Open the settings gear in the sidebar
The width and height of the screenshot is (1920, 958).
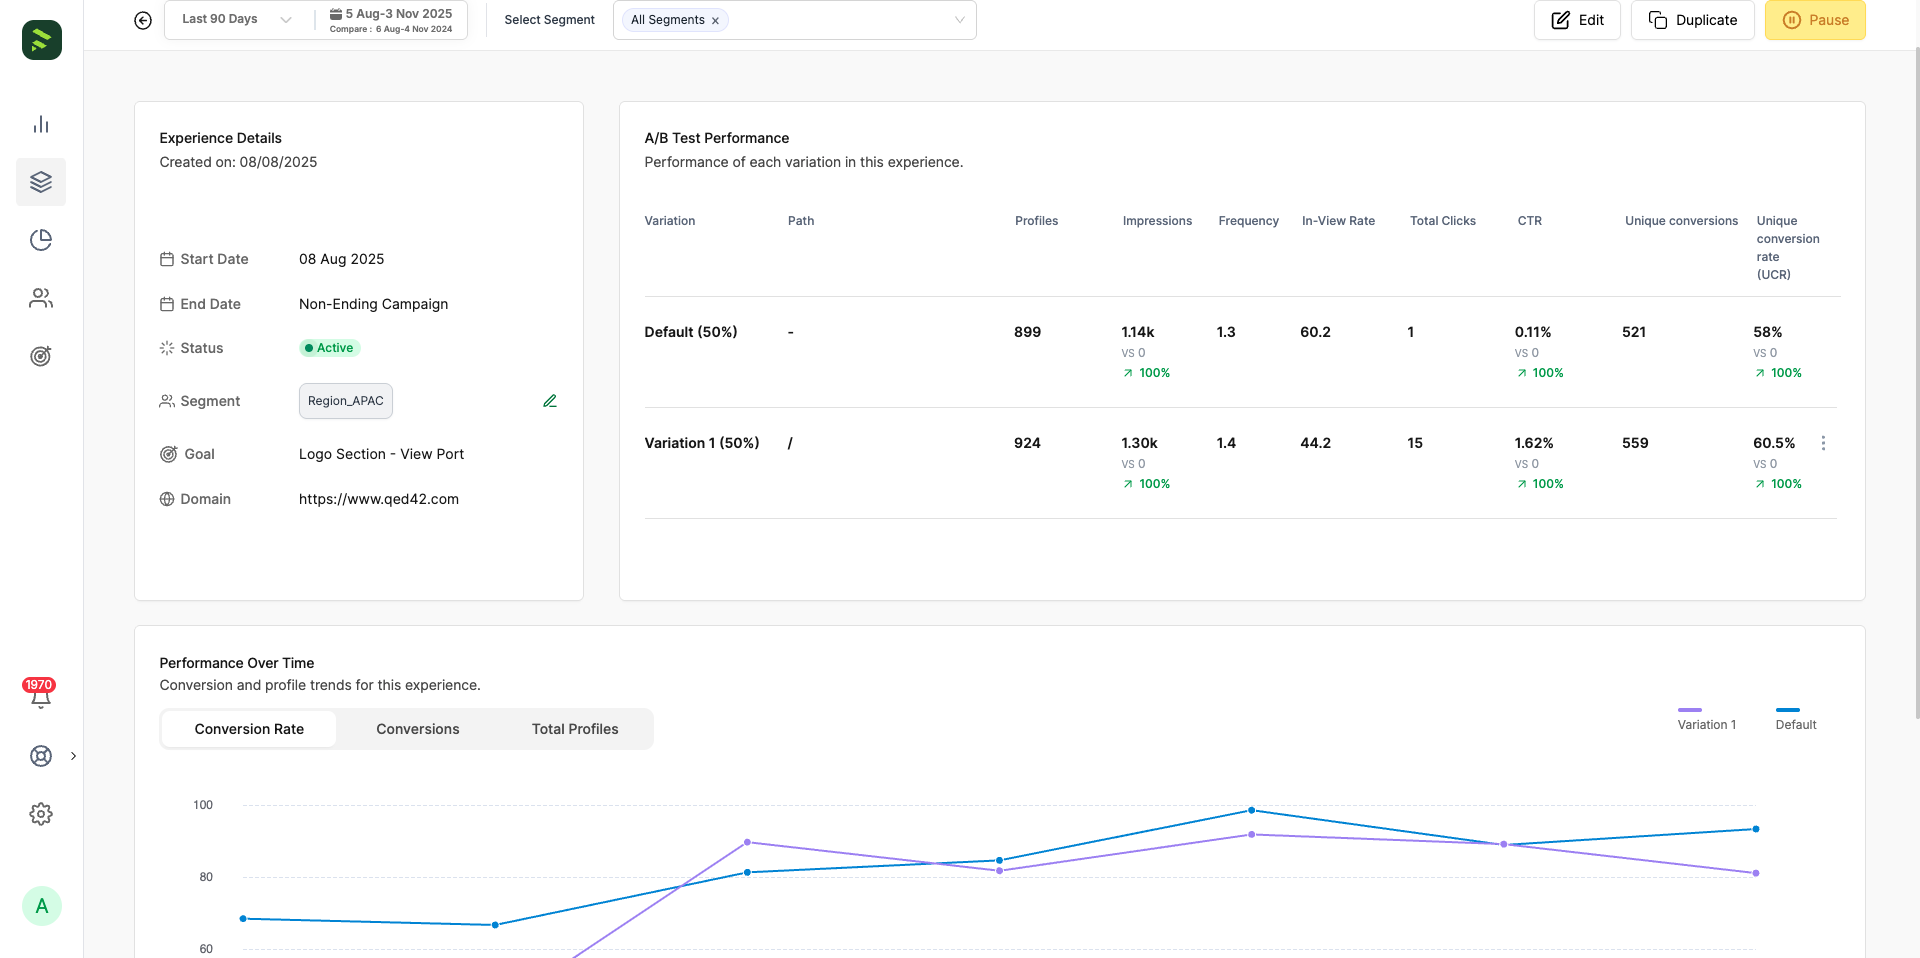point(41,813)
